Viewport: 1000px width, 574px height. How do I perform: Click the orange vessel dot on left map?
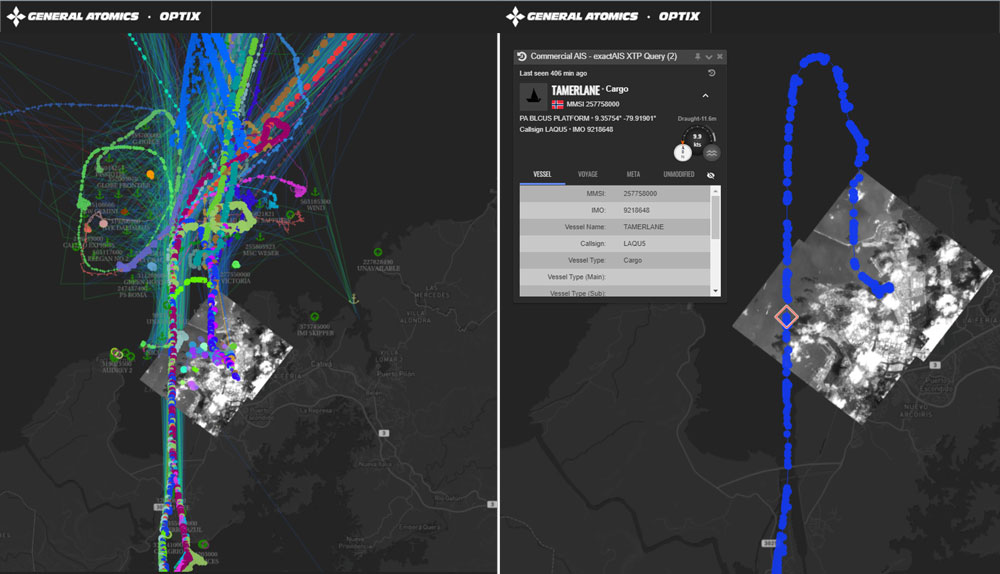151,174
